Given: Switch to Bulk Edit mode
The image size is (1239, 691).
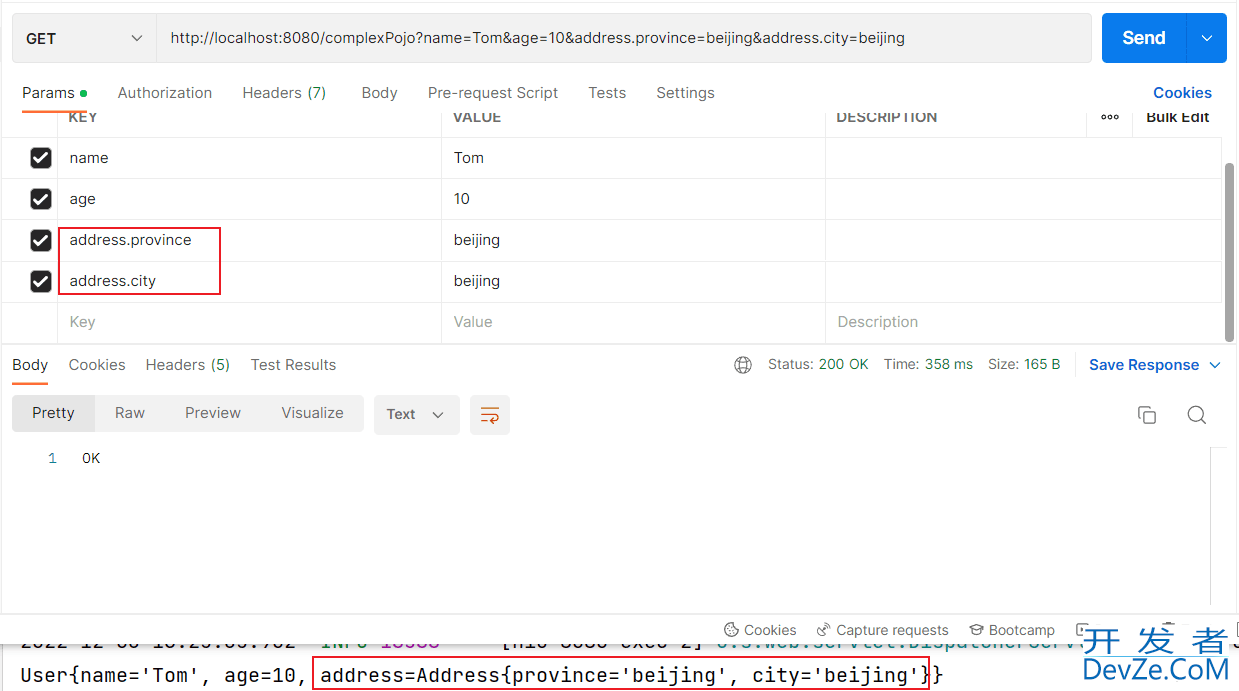Looking at the screenshot, I should (1178, 118).
